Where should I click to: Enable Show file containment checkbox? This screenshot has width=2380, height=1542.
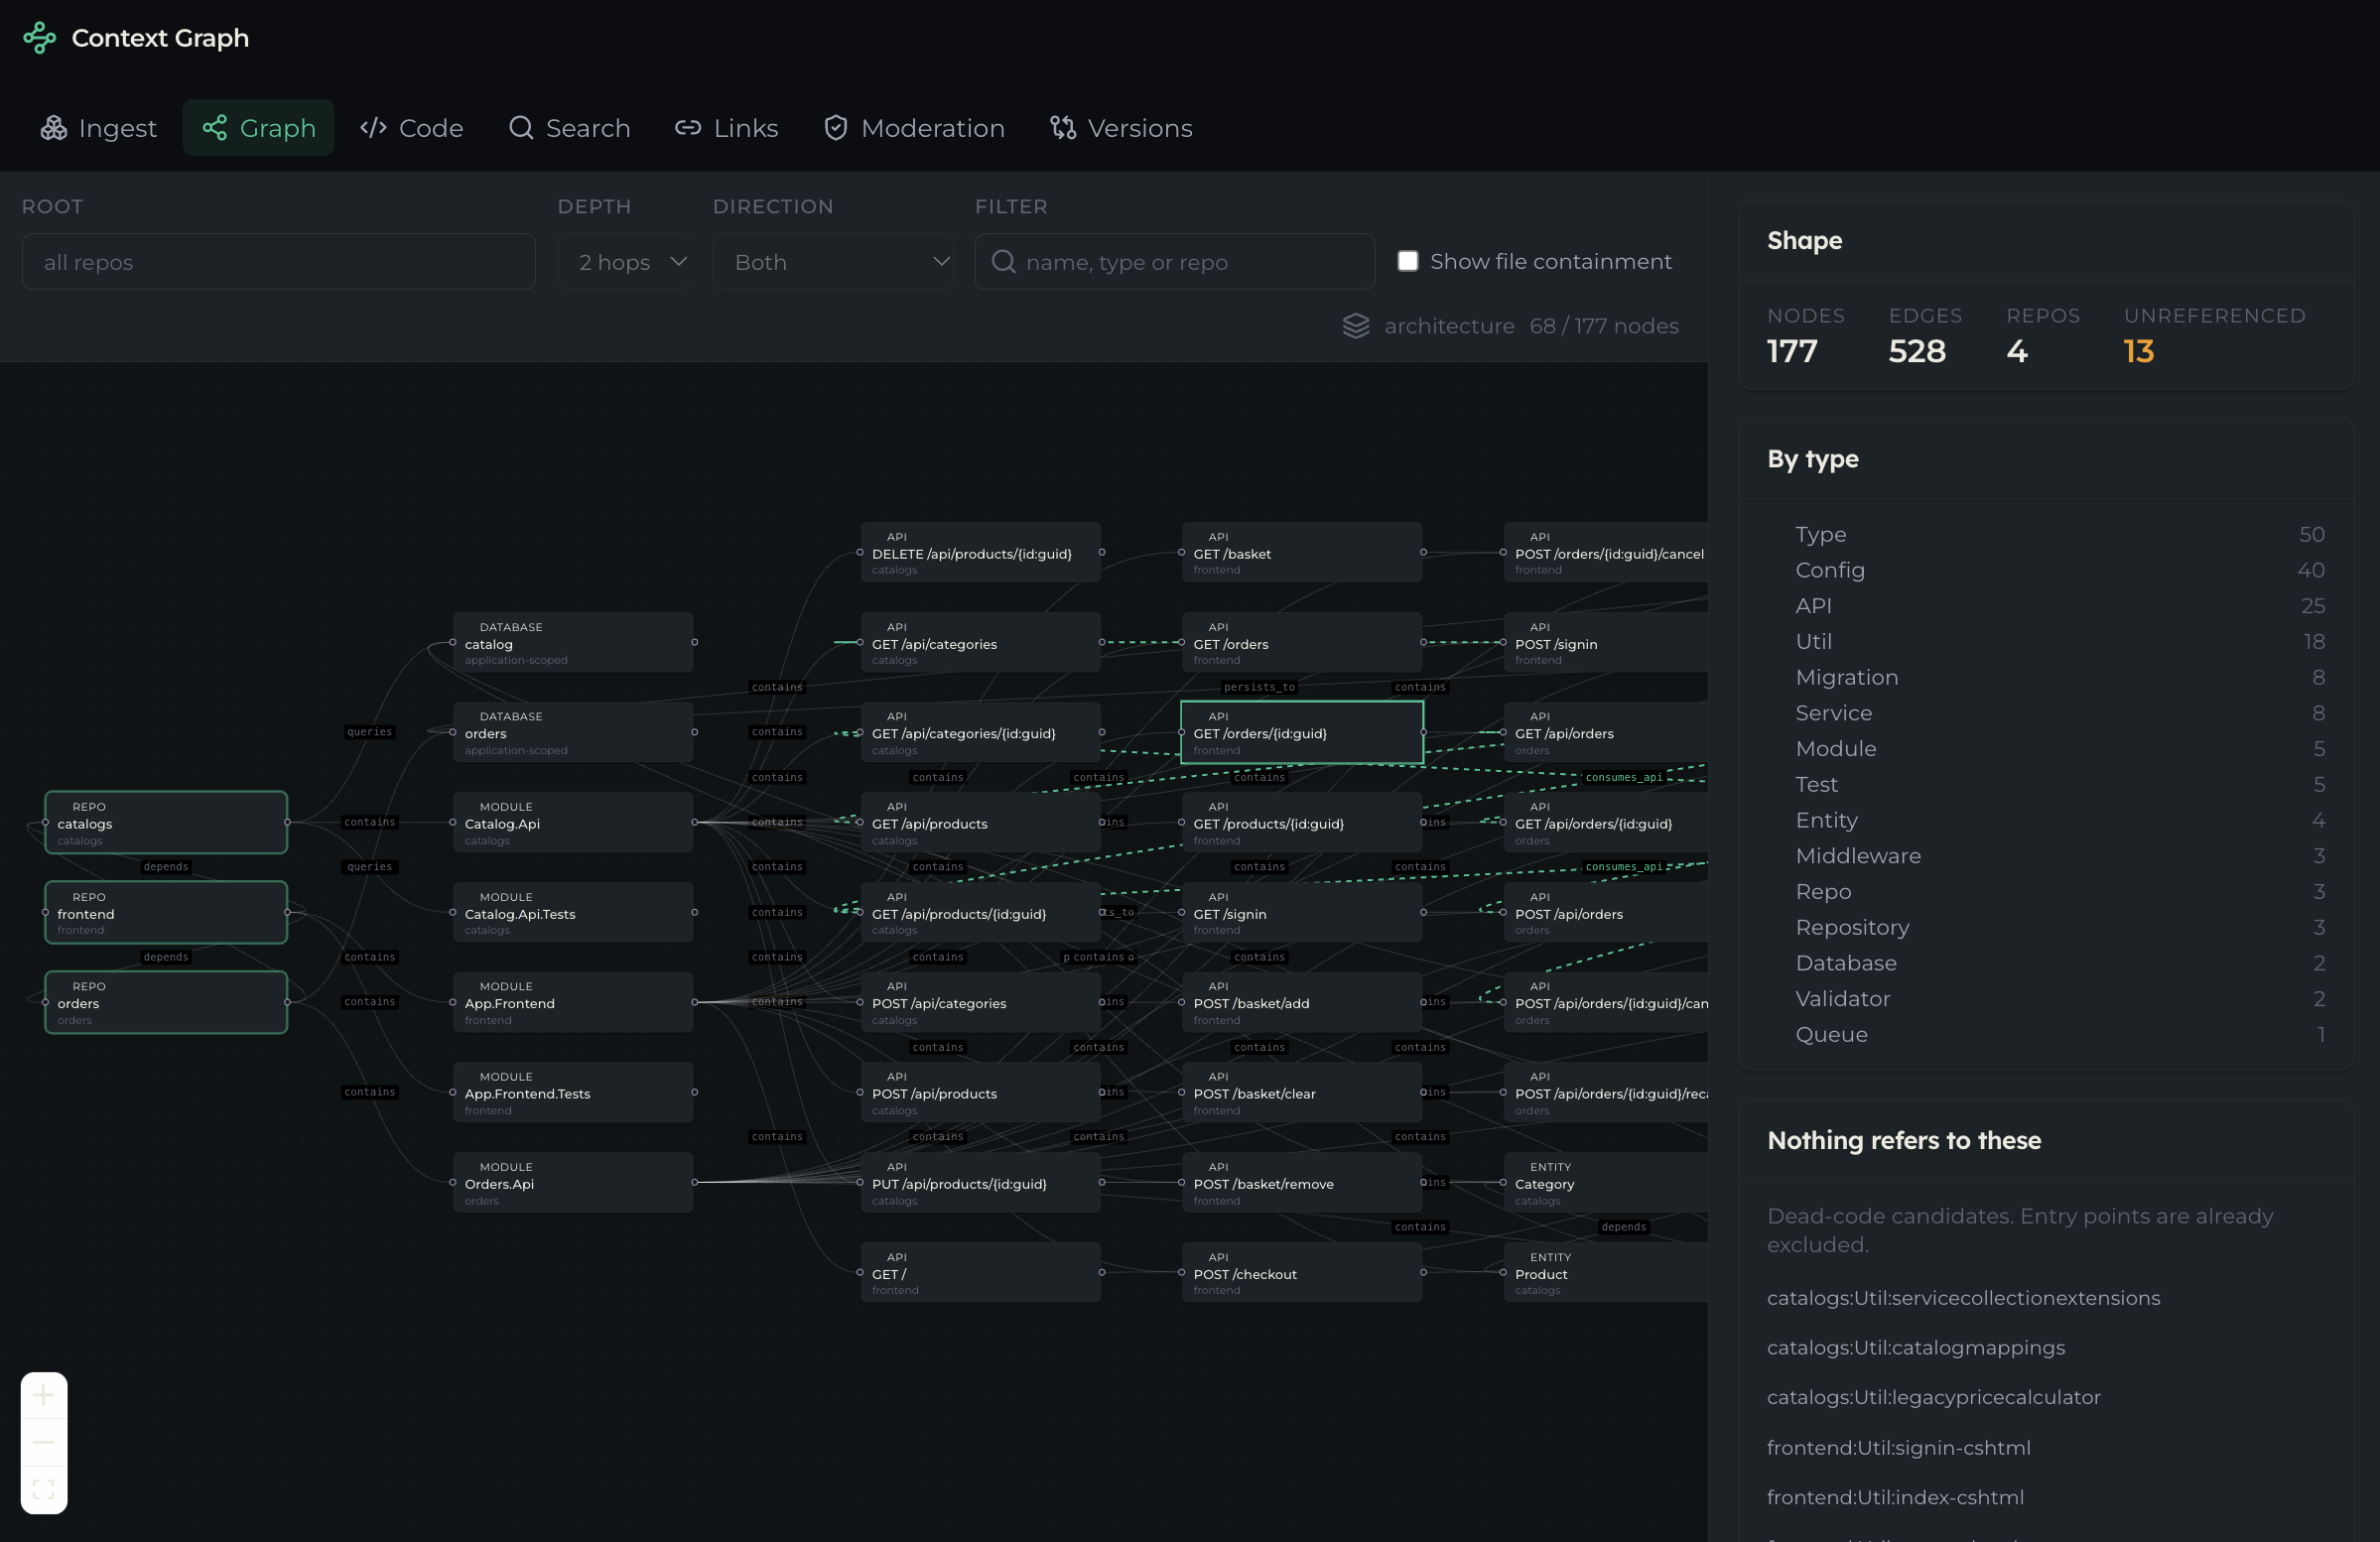pyautogui.click(x=1407, y=261)
